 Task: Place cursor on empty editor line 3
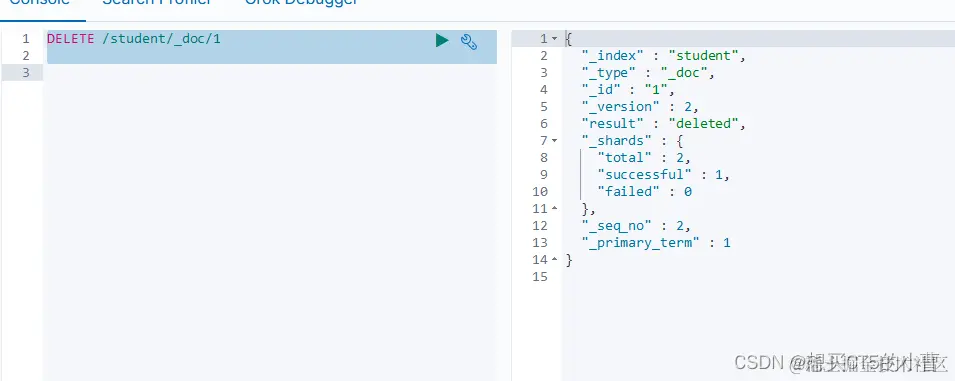270,73
